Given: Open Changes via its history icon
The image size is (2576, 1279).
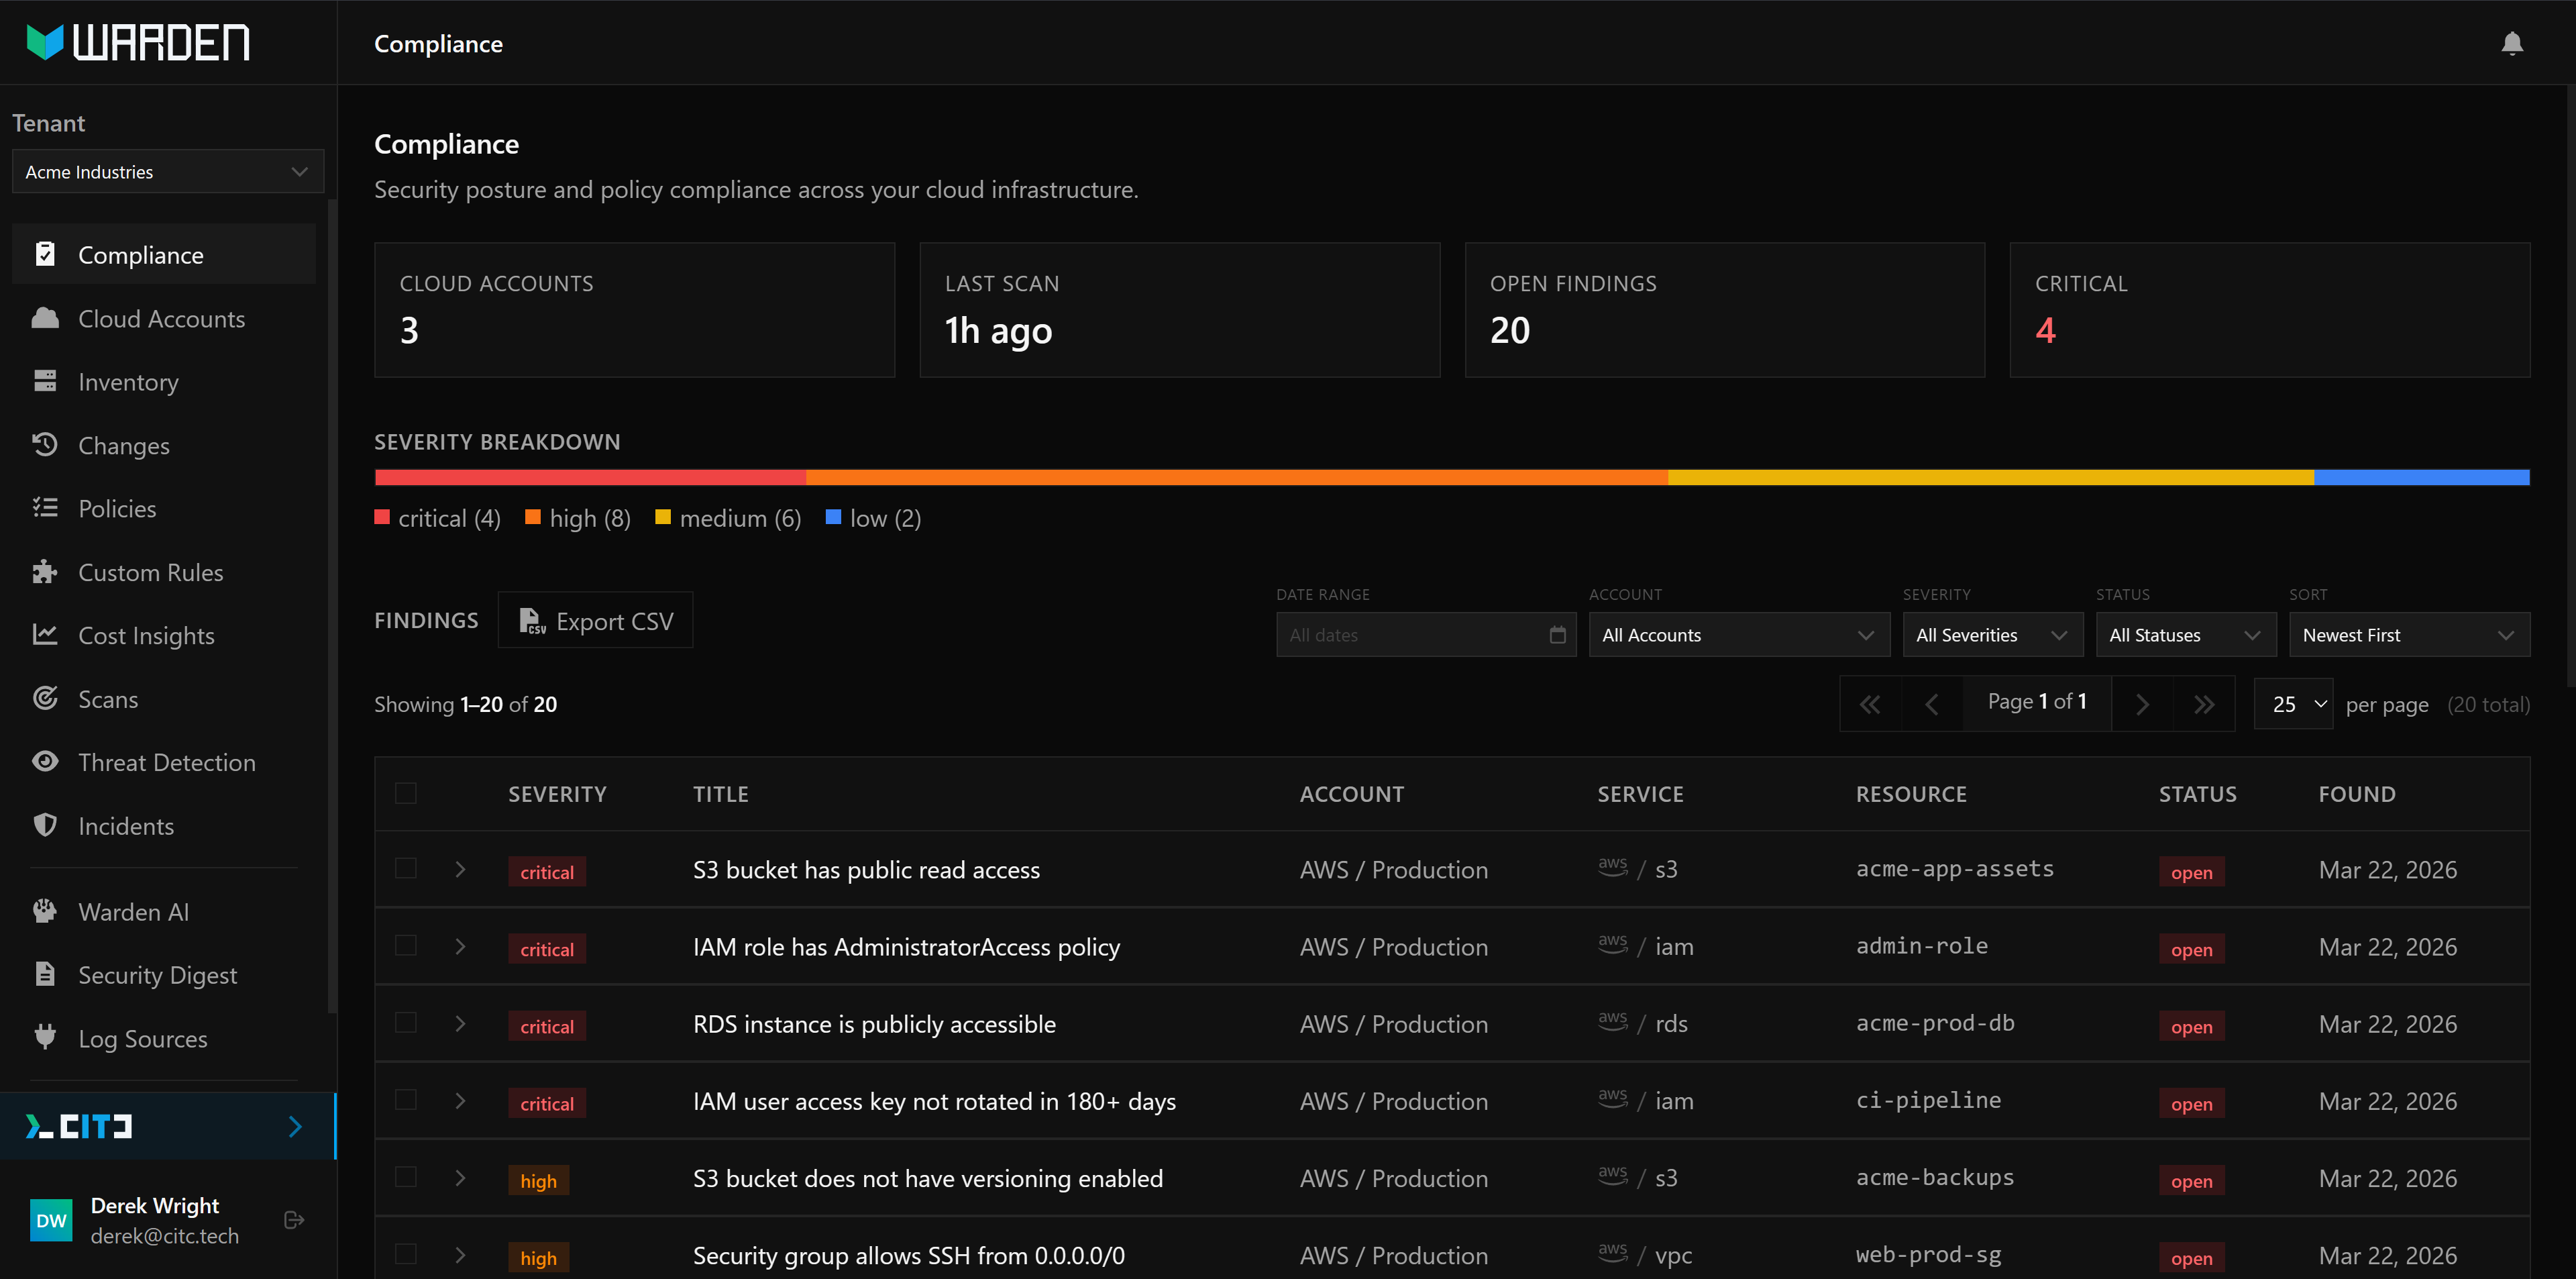Looking at the screenshot, I should click(46, 445).
